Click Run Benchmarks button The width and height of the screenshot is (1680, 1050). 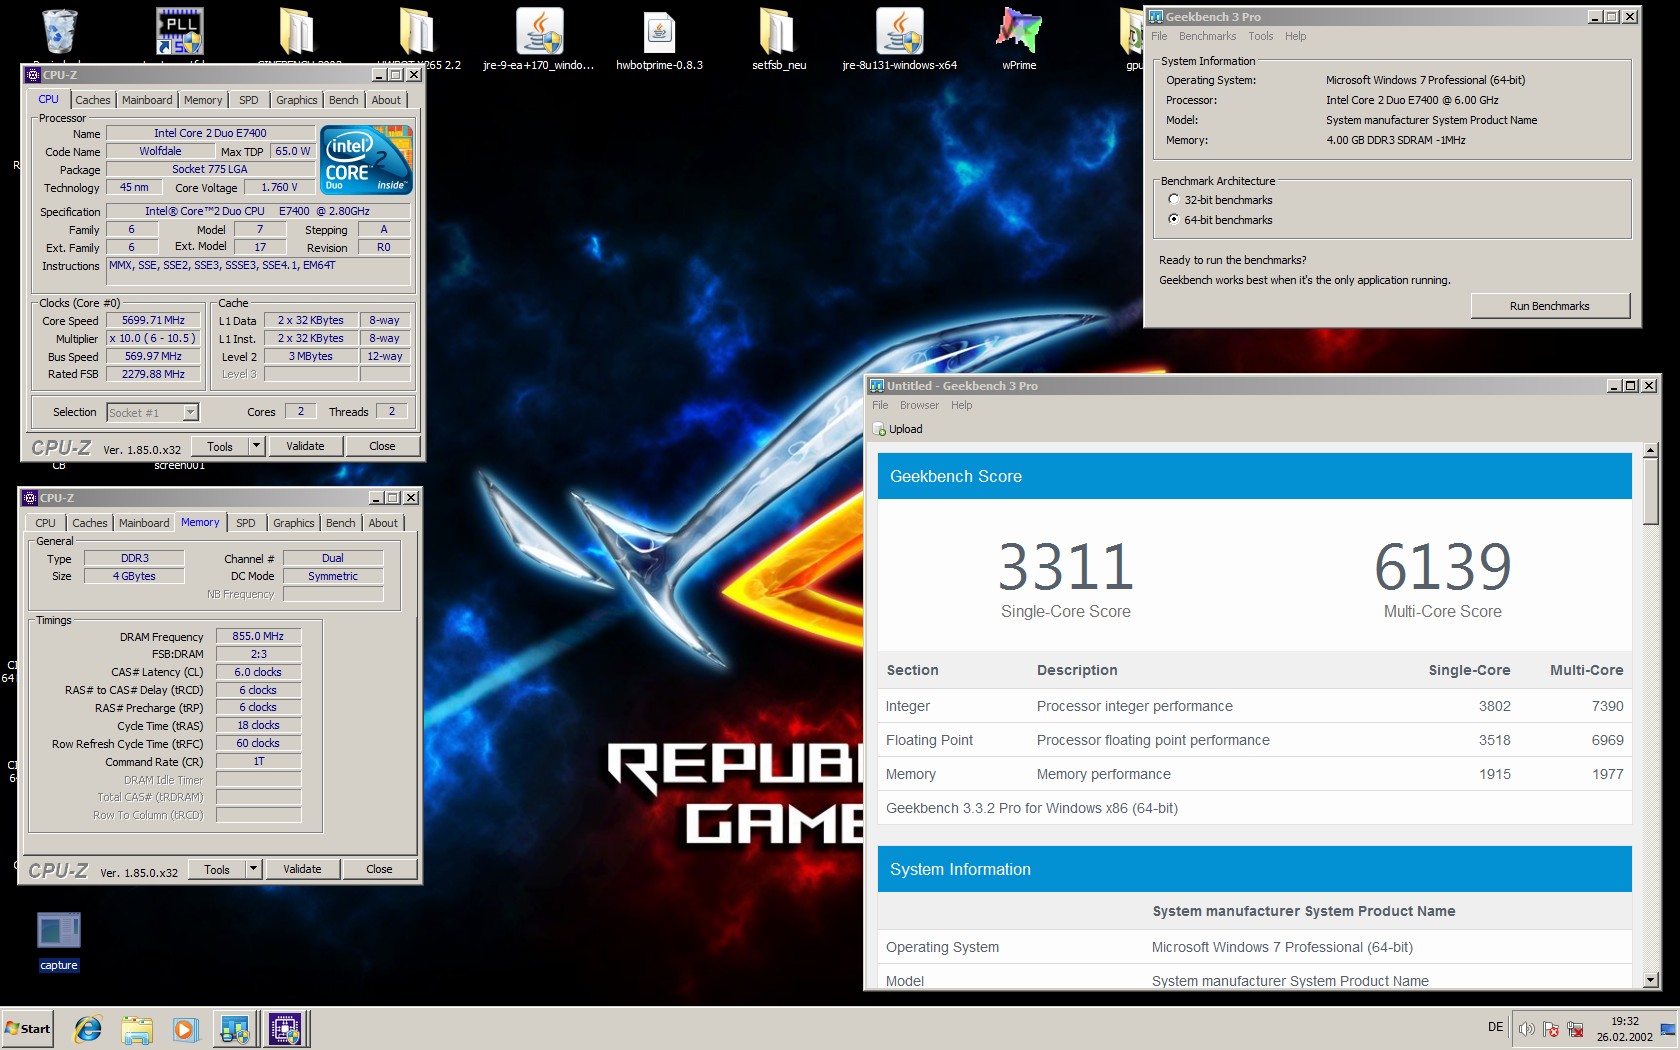pyautogui.click(x=1550, y=306)
